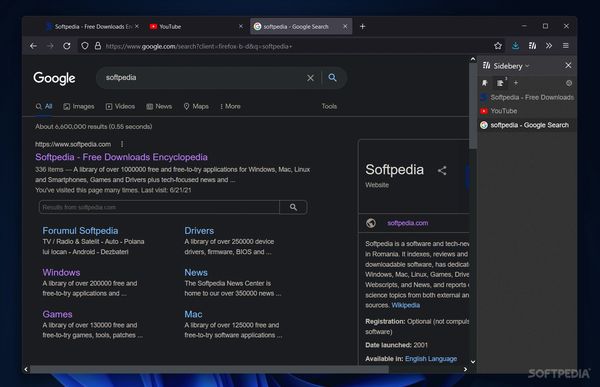Click the Google search magnifier button
This screenshot has width=600, height=387.
(333, 78)
